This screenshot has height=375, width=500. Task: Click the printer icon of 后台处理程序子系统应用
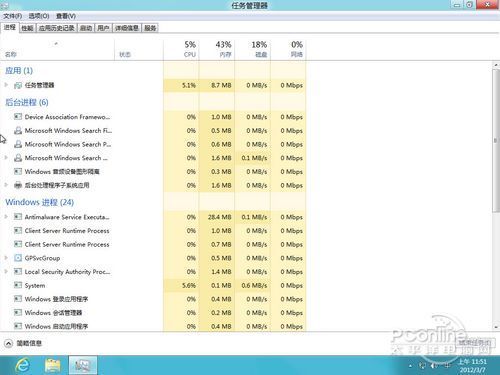coord(18,185)
